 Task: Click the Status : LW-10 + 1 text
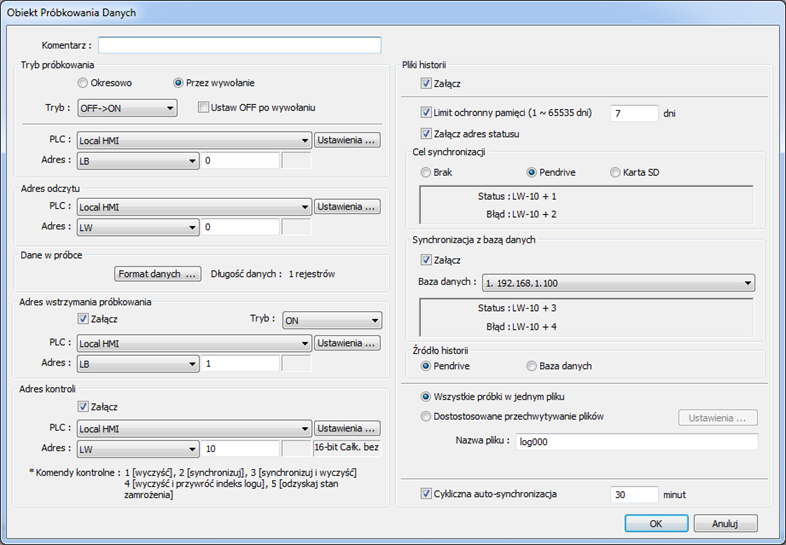pyautogui.click(x=517, y=197)
